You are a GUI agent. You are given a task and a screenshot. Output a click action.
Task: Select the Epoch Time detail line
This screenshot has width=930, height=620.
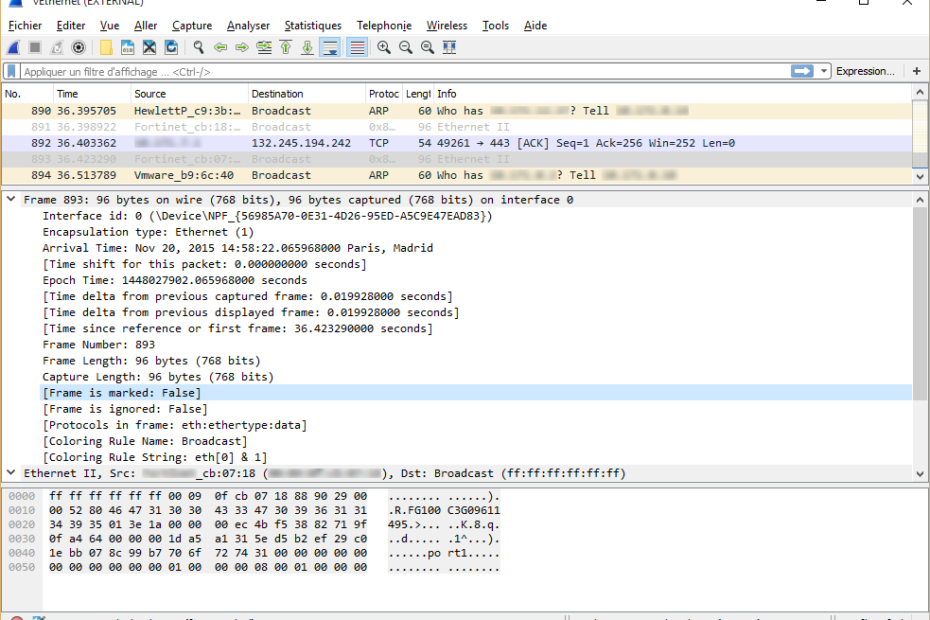click(x=174, y=280)
